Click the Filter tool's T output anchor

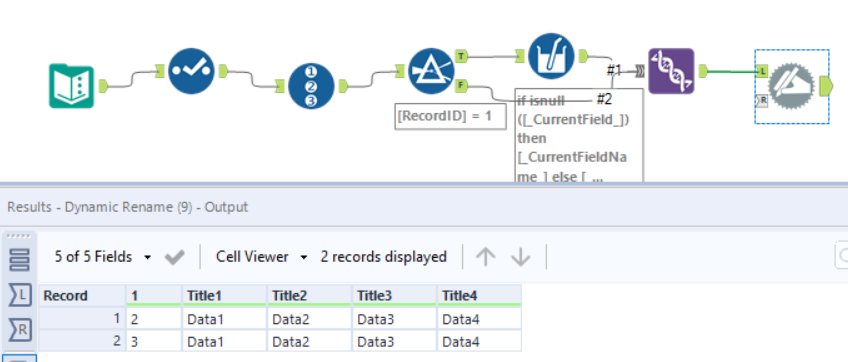pos(462,56)
